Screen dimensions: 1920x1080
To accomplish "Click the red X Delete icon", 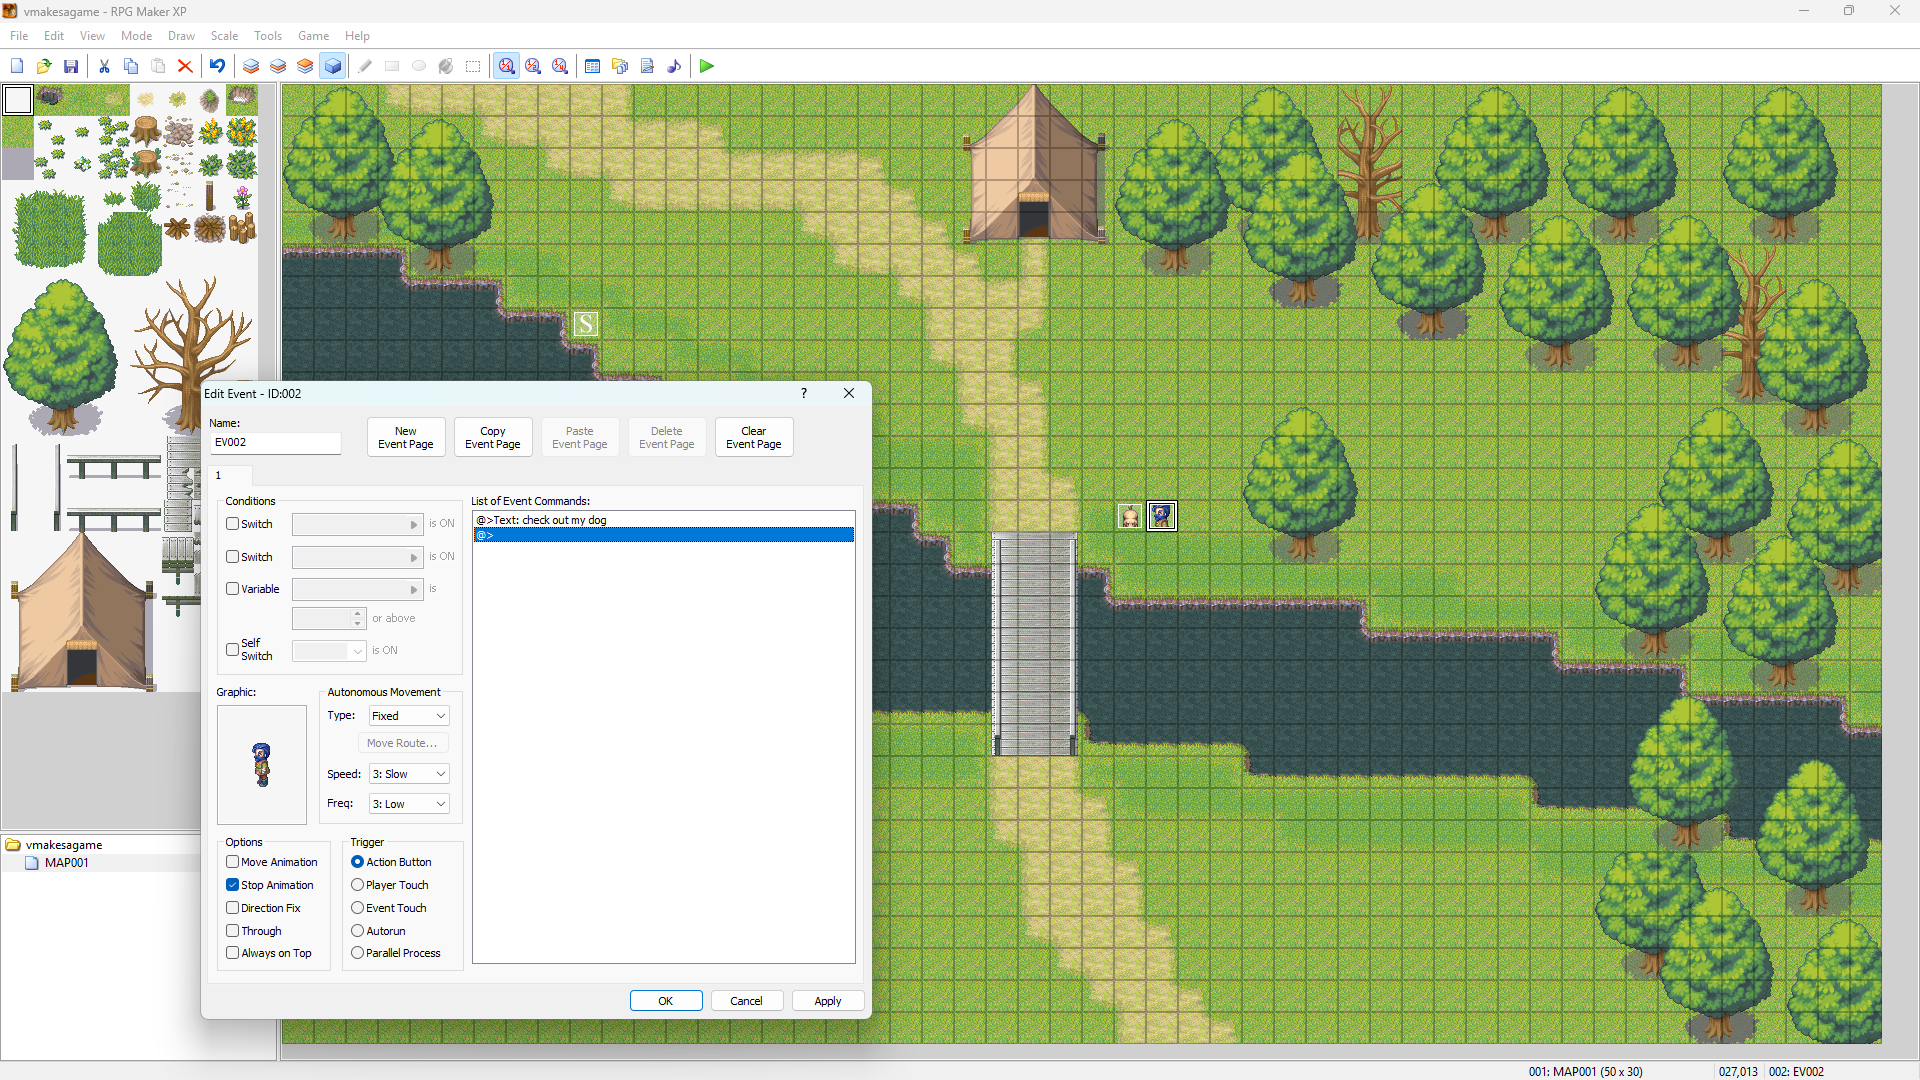I will click(185, 66).
